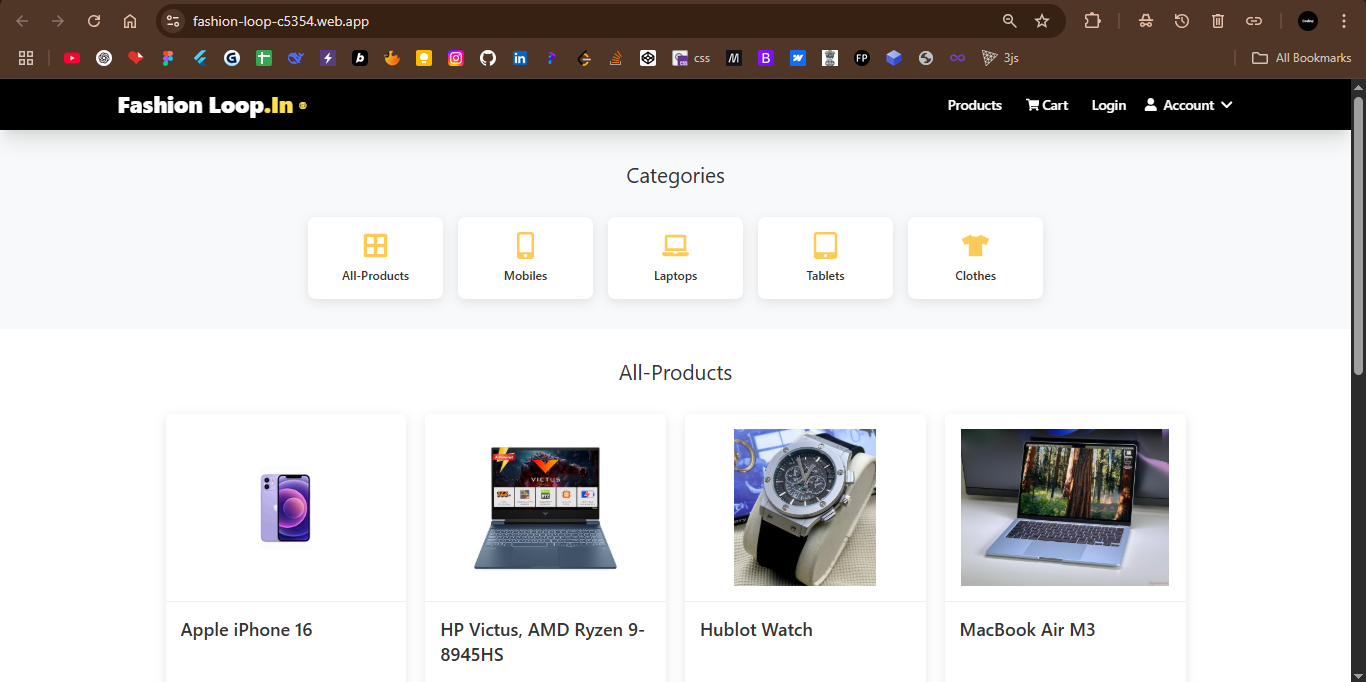View site information icon in address bar
The height and width of the screenshot is (682, 1366).
(173, 21)
